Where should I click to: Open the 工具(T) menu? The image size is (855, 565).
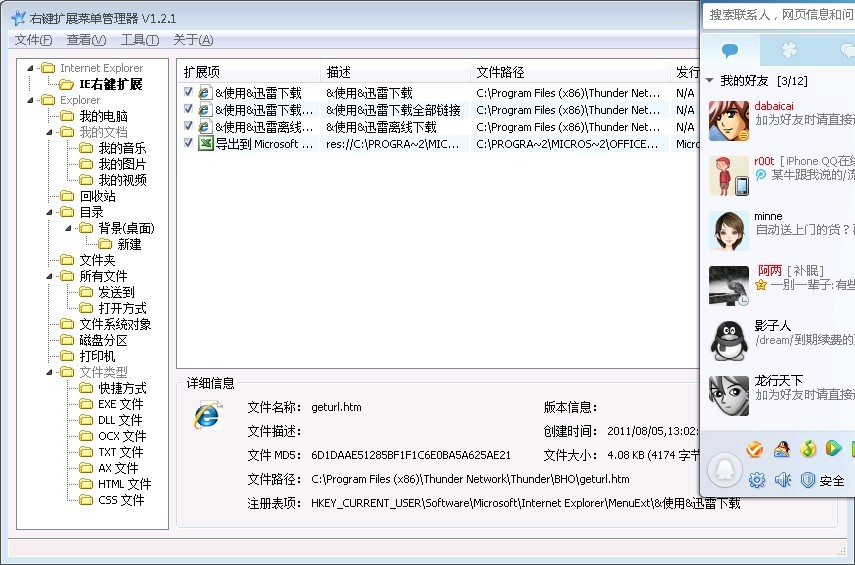tap(140, 40)
